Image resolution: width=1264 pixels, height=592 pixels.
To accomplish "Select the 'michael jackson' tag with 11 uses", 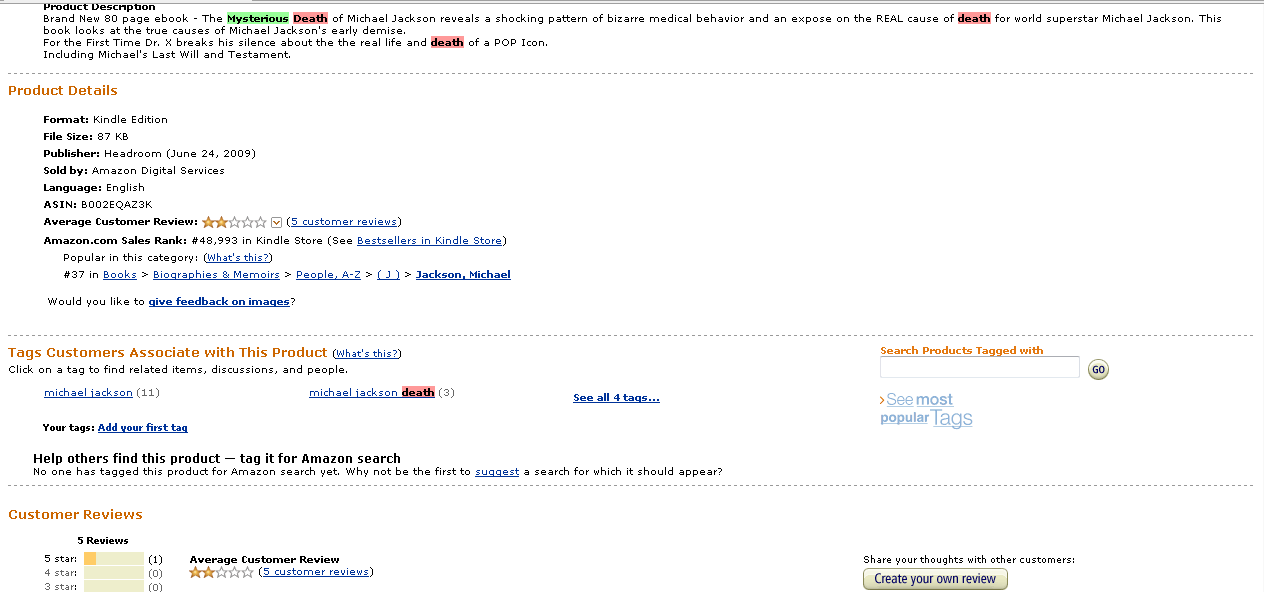I will pos(88,393).
